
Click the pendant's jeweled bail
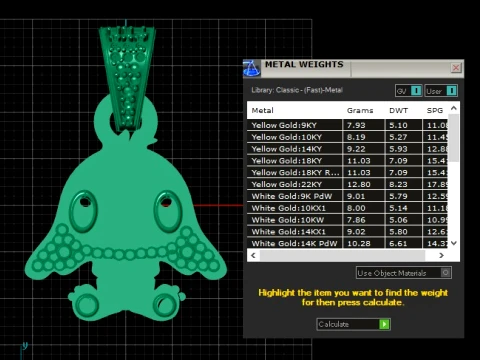pos(127,78)
